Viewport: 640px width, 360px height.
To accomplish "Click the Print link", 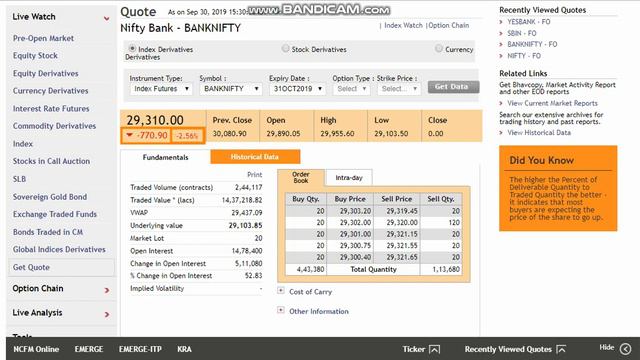I will pos(254,174).
